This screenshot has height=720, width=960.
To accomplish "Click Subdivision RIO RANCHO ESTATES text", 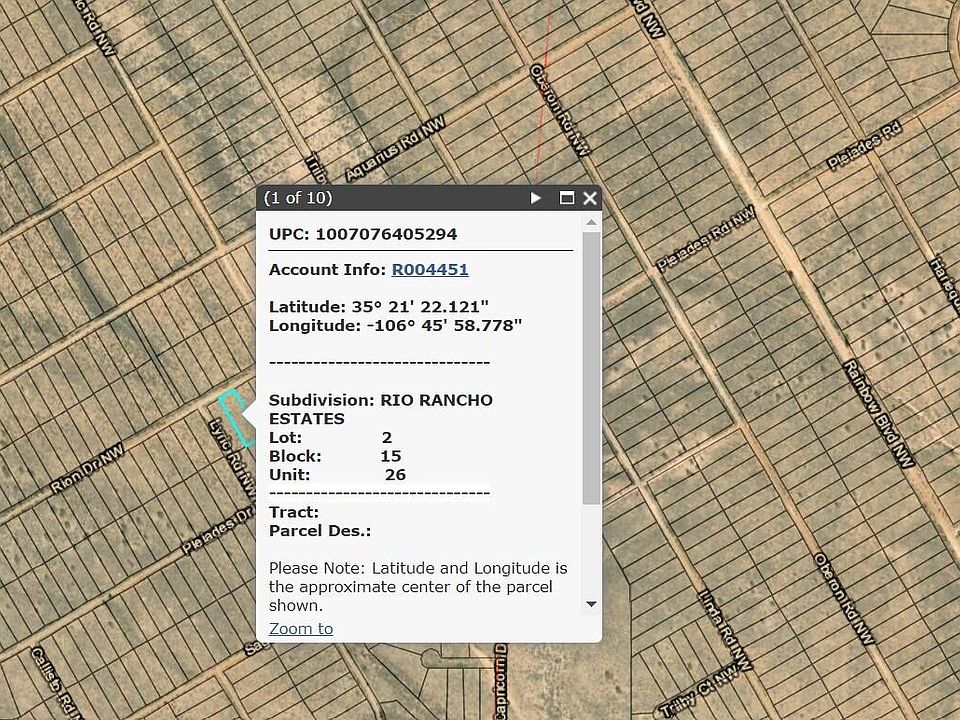I will pyautogui.click(x=381, y=409).
